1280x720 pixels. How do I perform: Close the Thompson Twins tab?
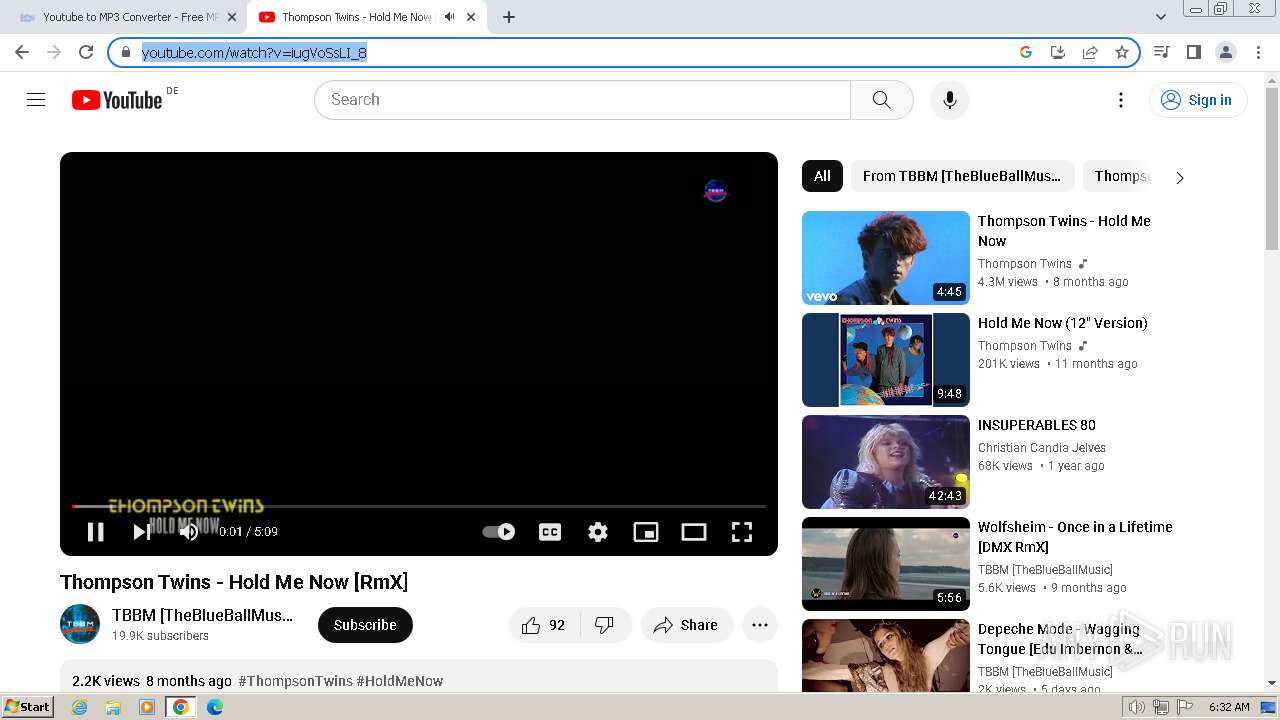(x=471, y=17)
